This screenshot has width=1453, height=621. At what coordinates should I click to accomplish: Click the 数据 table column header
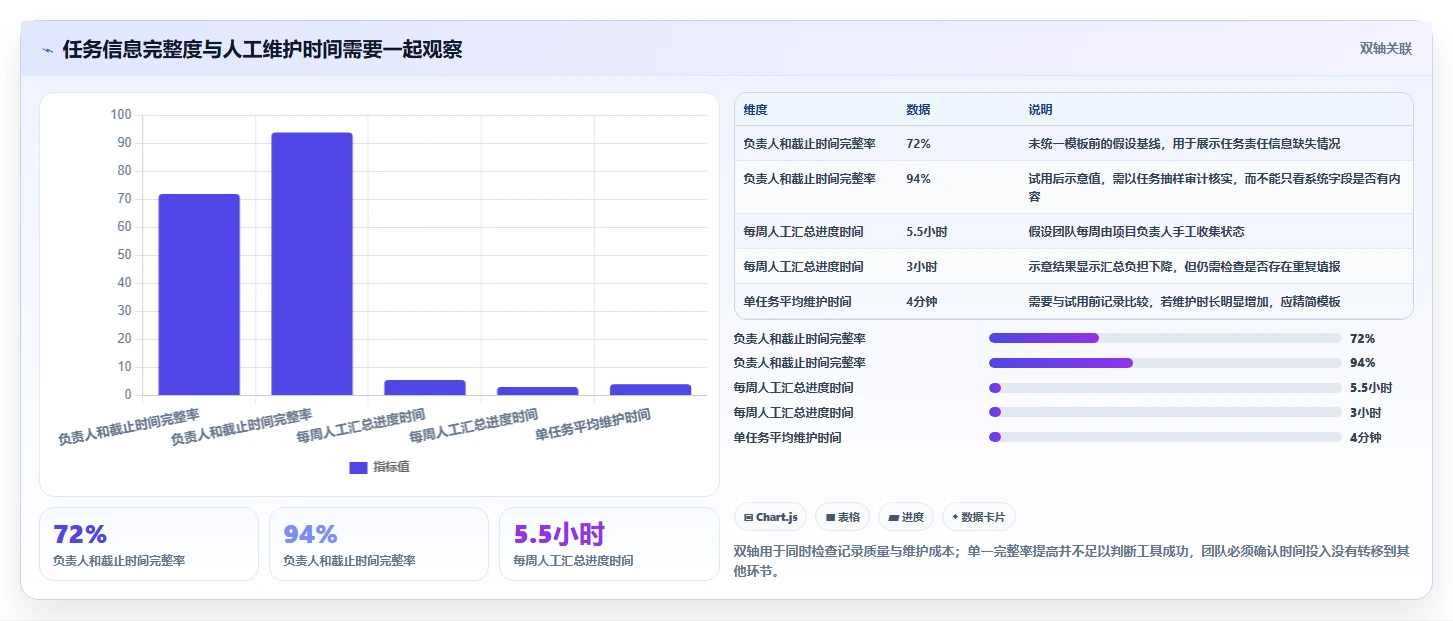[918, 110]
